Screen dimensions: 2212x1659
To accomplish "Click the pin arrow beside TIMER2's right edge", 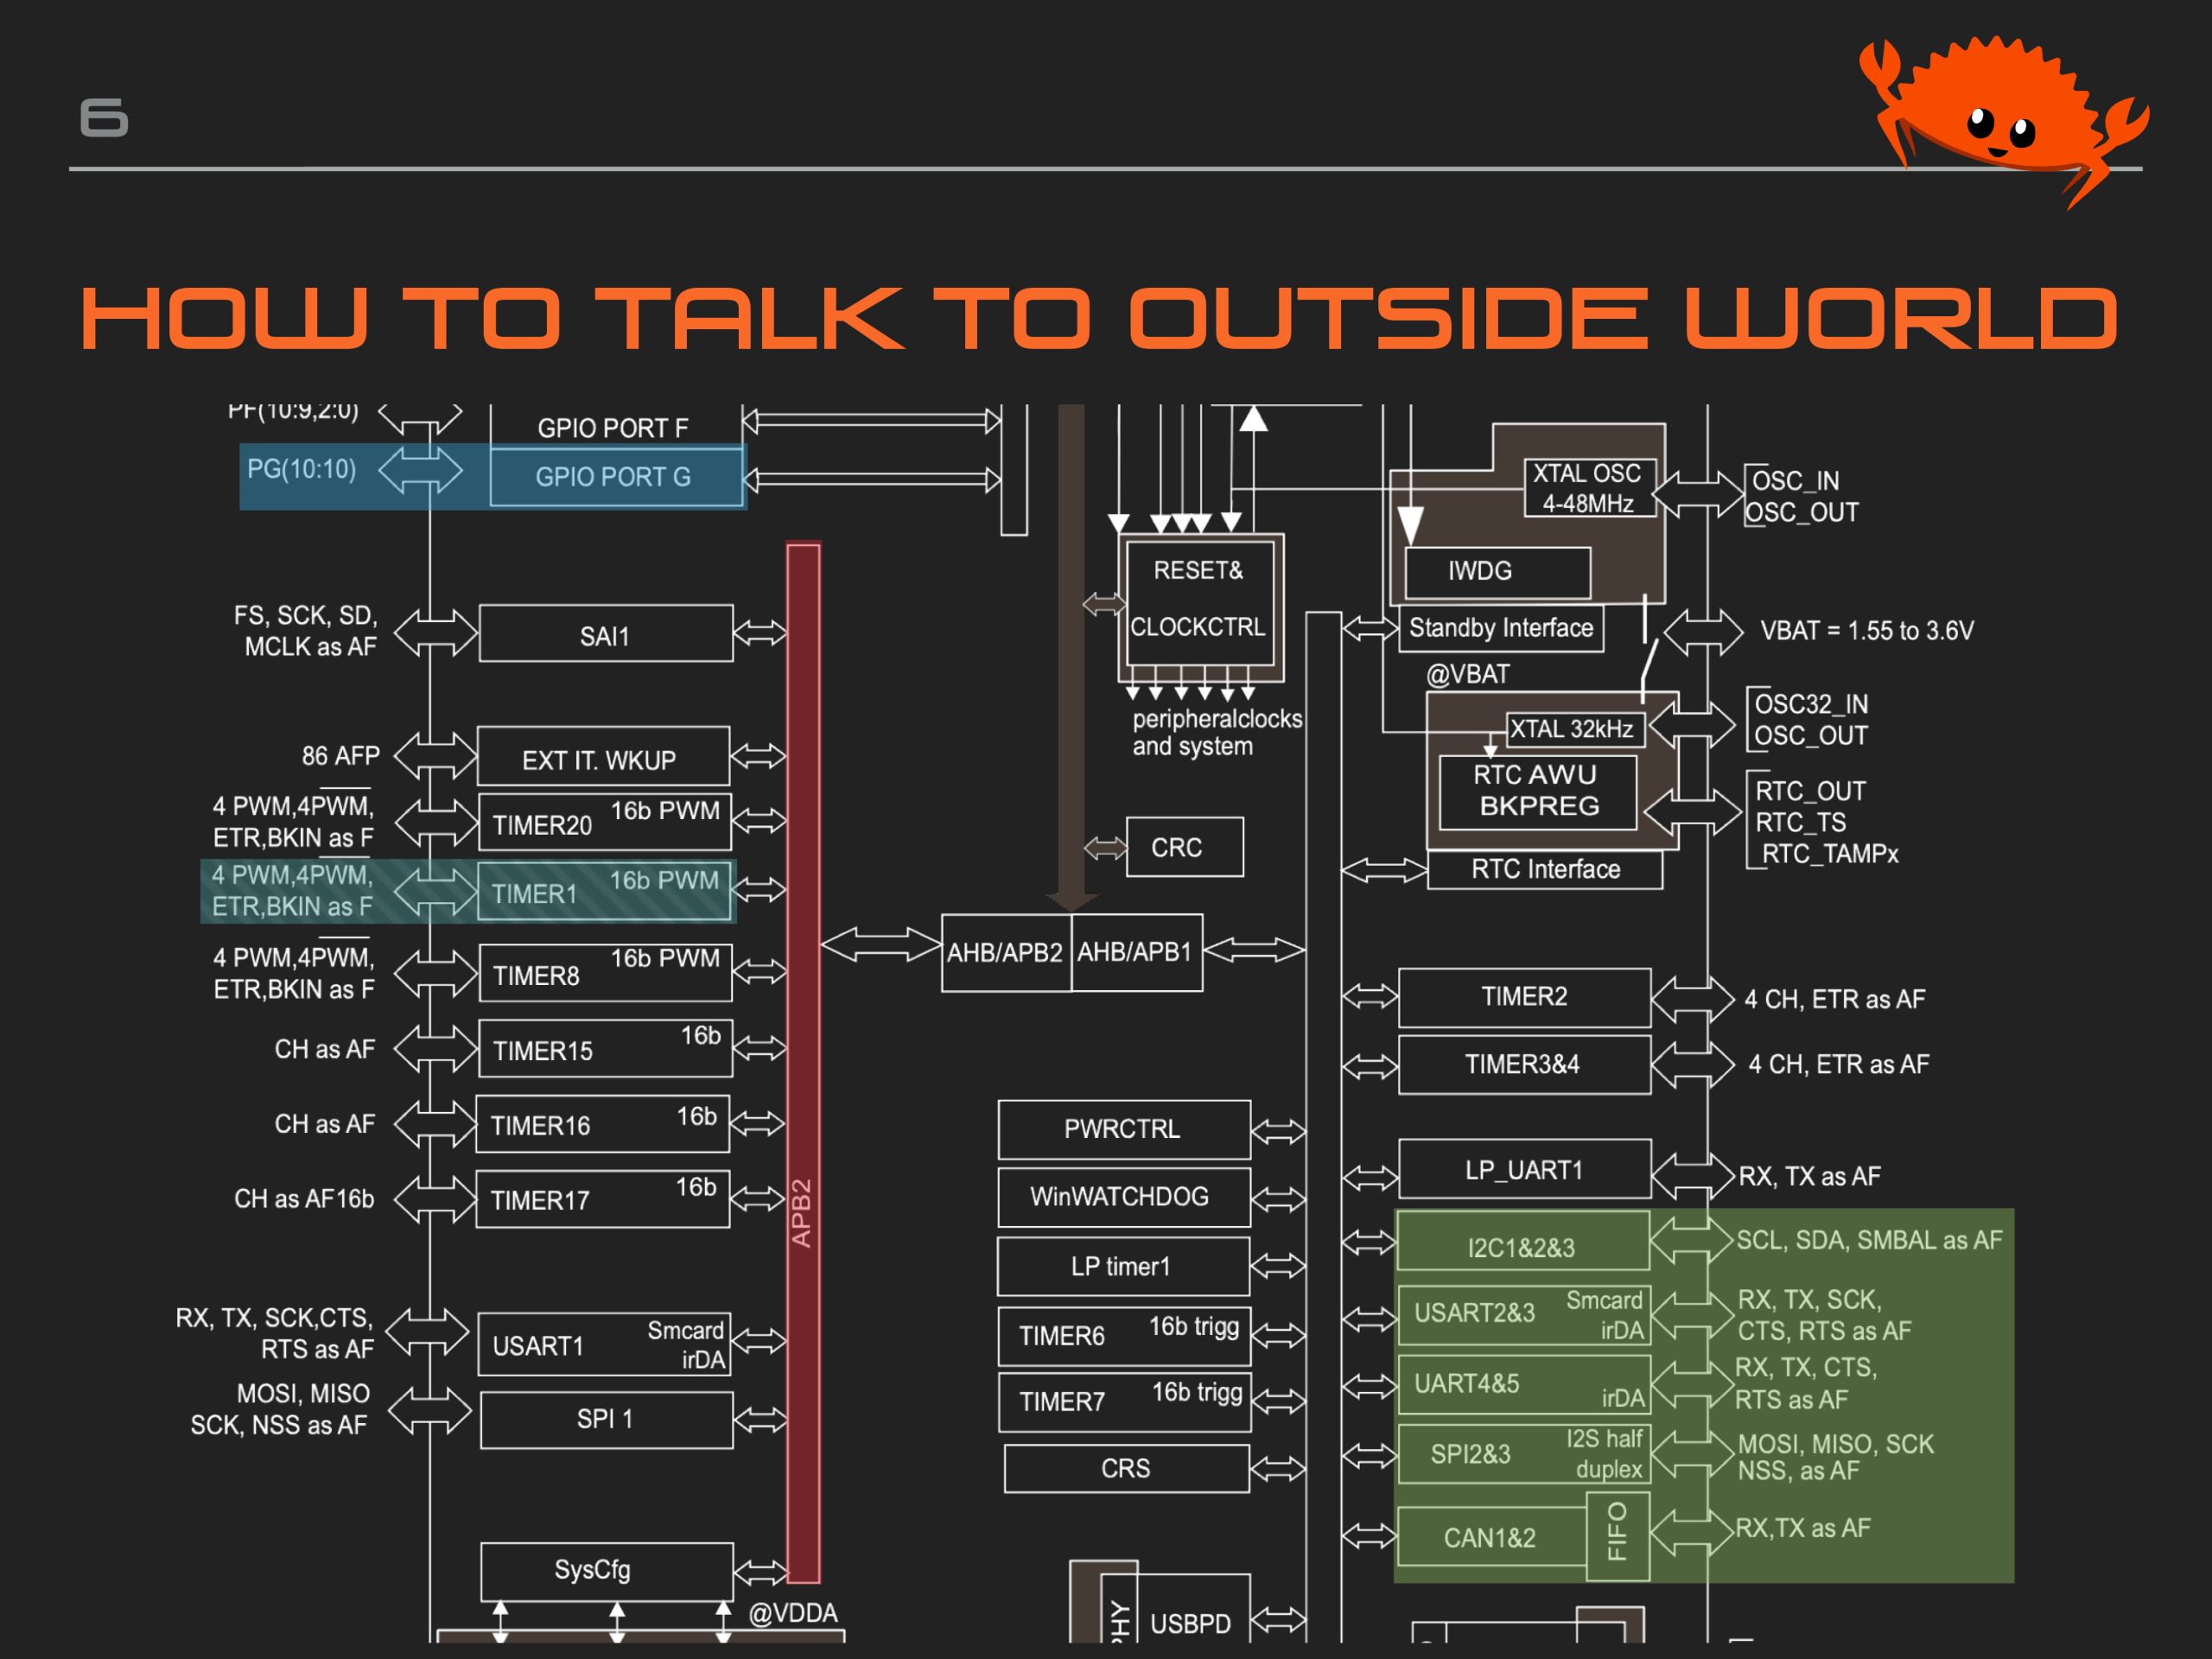I will coord(1692,997).
